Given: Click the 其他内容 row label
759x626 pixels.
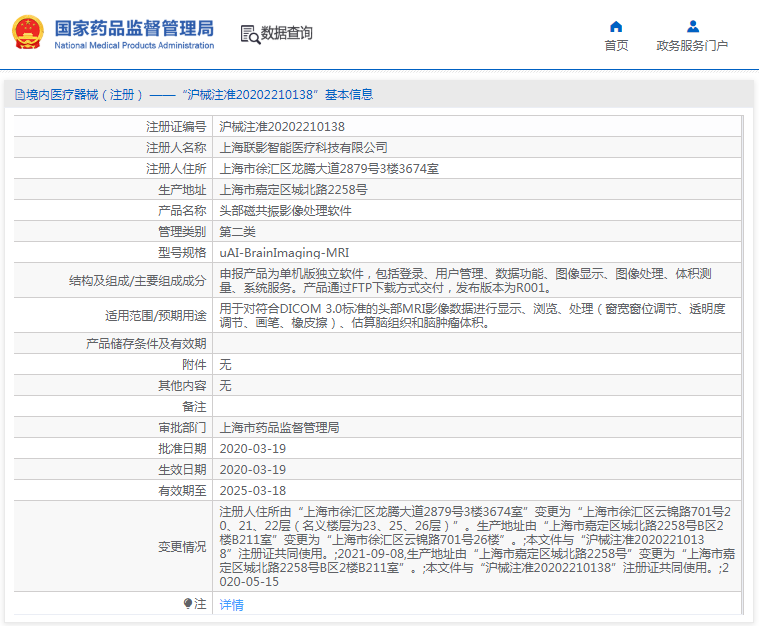Looking at the screenshot, I should click(x=182, y=386).
